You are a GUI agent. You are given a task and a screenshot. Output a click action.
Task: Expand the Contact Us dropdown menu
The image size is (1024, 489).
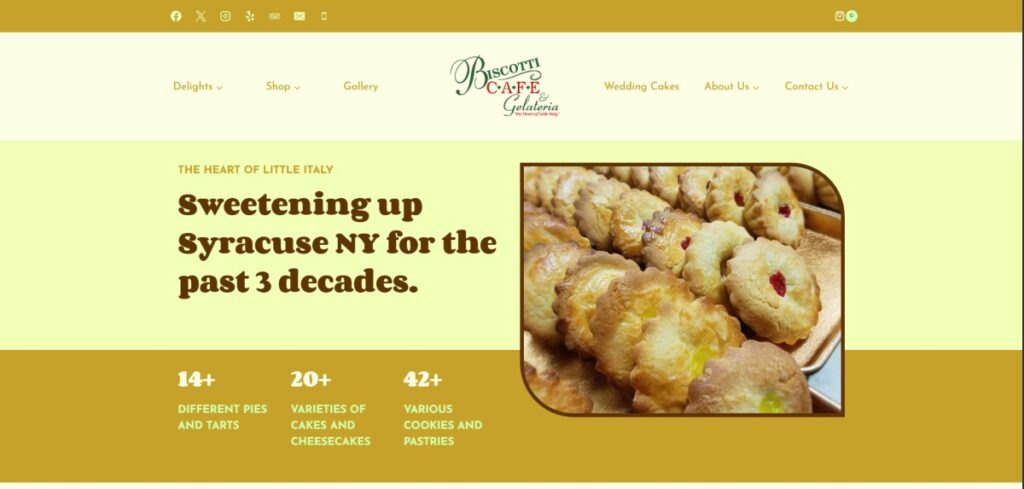(816, 86)
